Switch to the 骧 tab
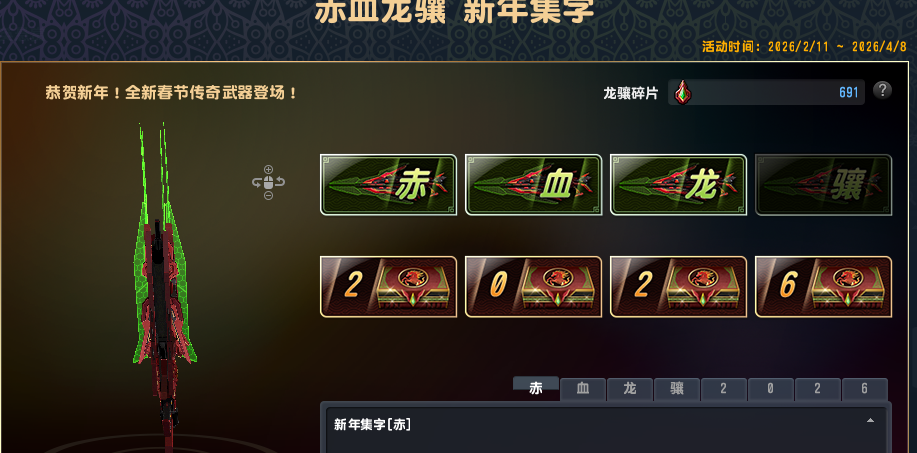 click(x=677, y=389)
